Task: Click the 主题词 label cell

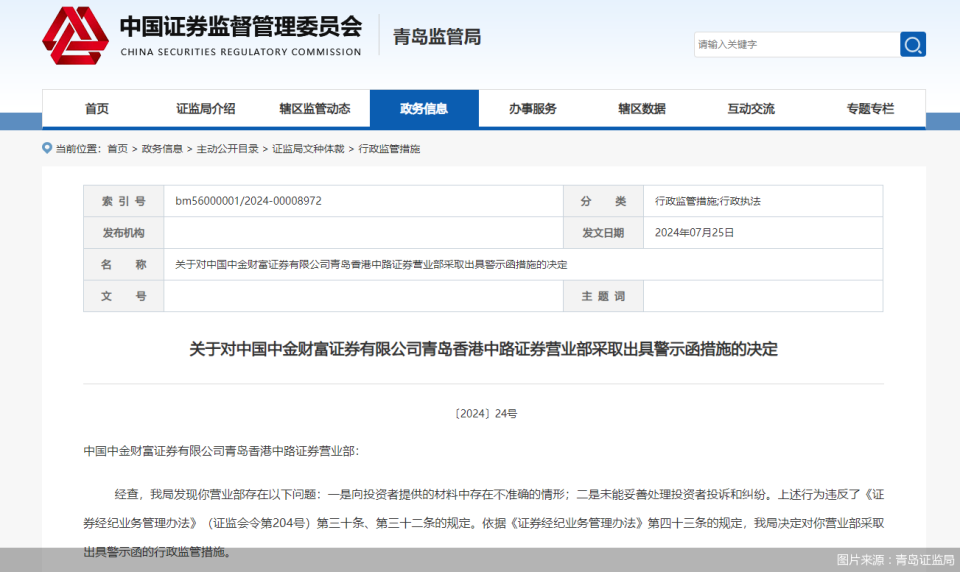Action: coord(603,296)
